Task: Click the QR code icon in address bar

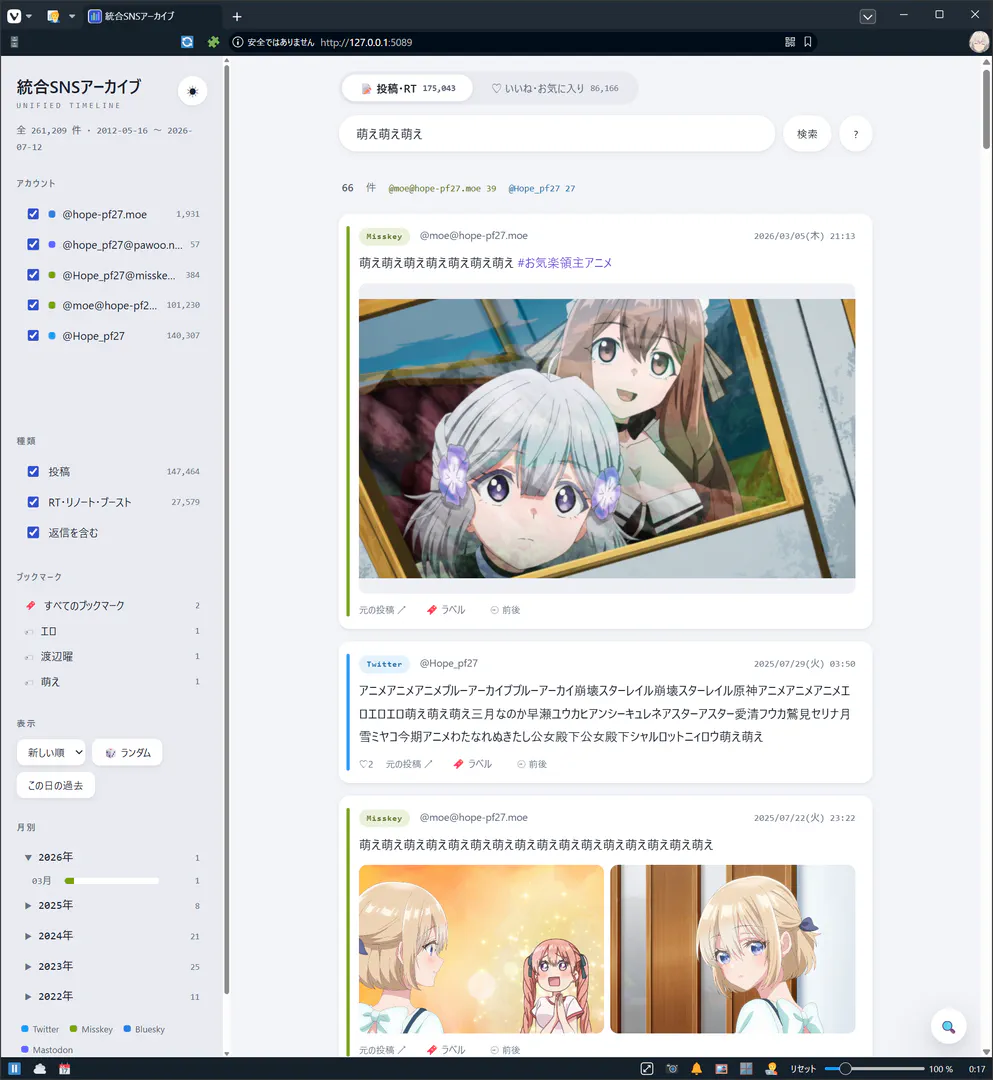Action: click(790, 42)
